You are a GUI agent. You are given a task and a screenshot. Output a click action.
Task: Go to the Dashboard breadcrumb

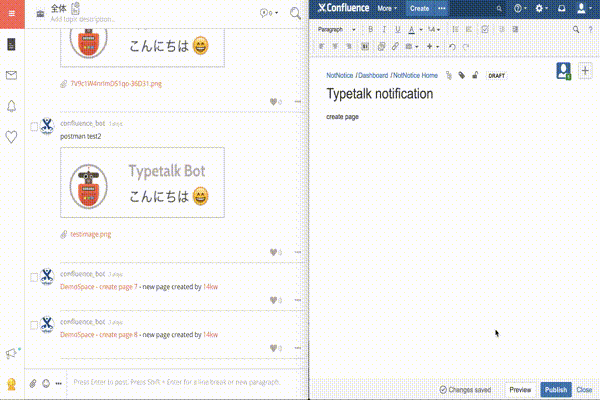(373, 75)
